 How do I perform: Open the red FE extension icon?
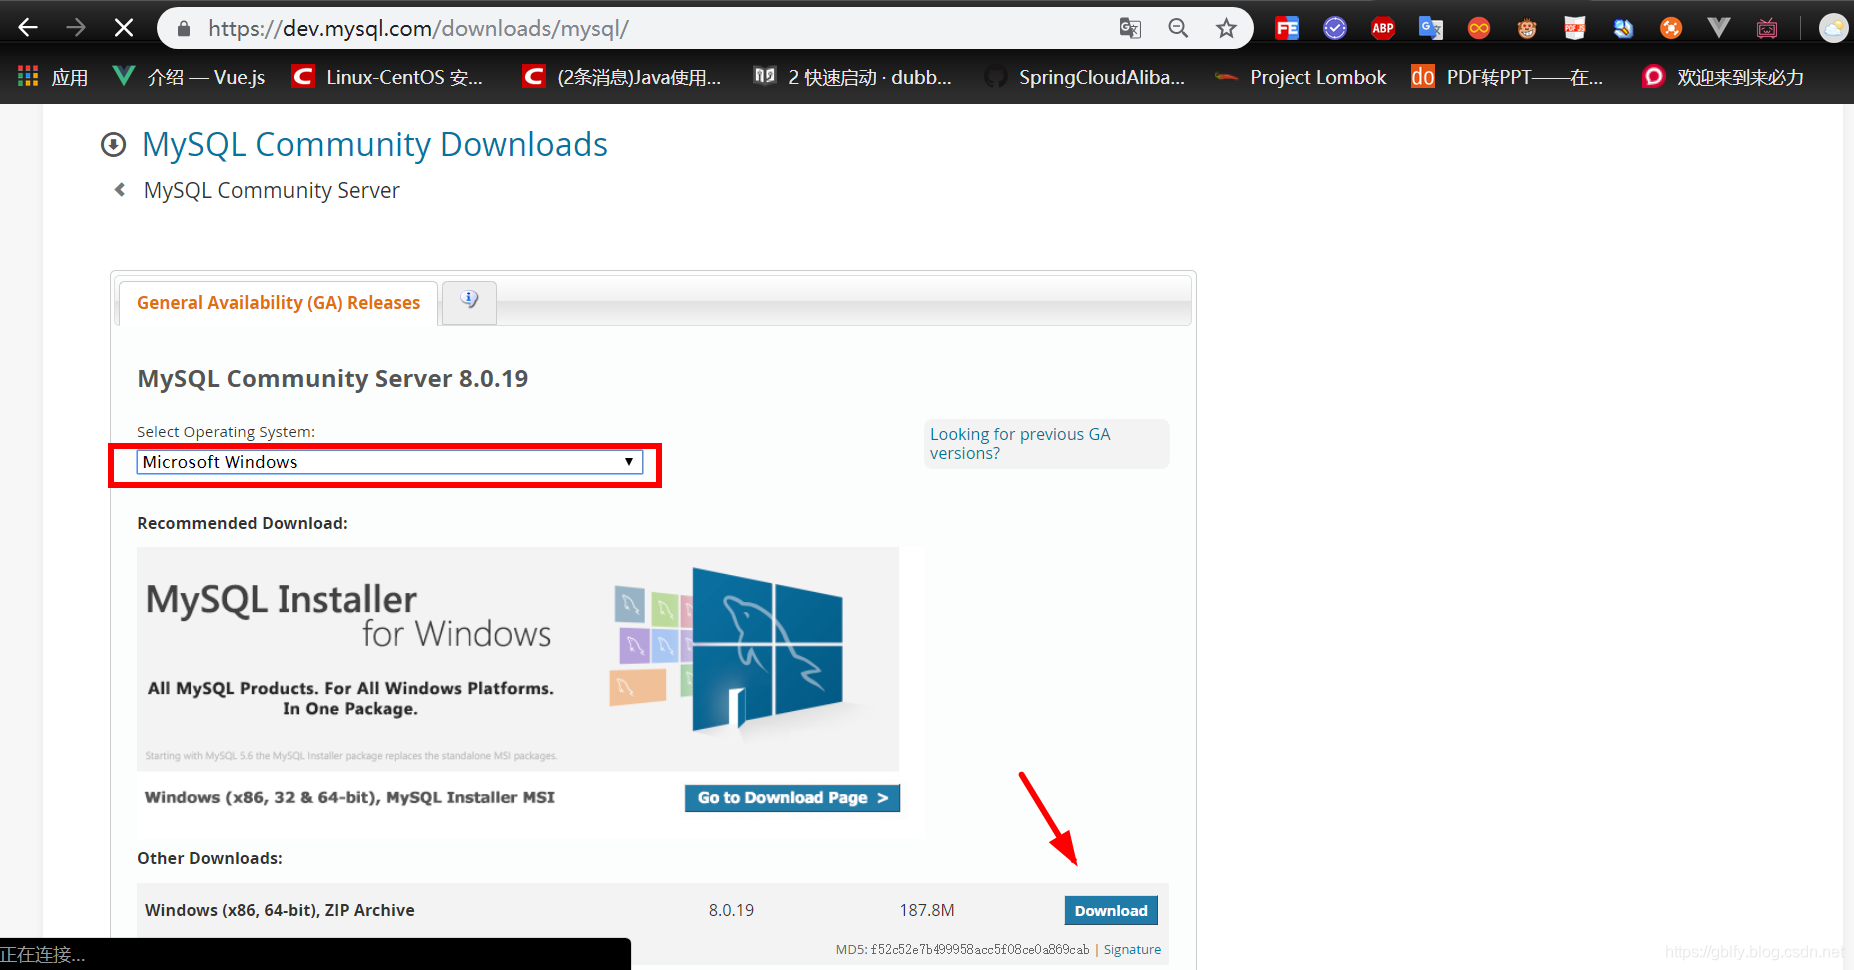pos(1287,28)
